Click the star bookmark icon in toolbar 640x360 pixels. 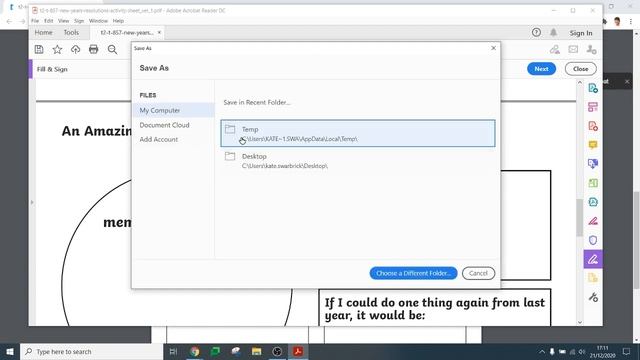(57, 49)
